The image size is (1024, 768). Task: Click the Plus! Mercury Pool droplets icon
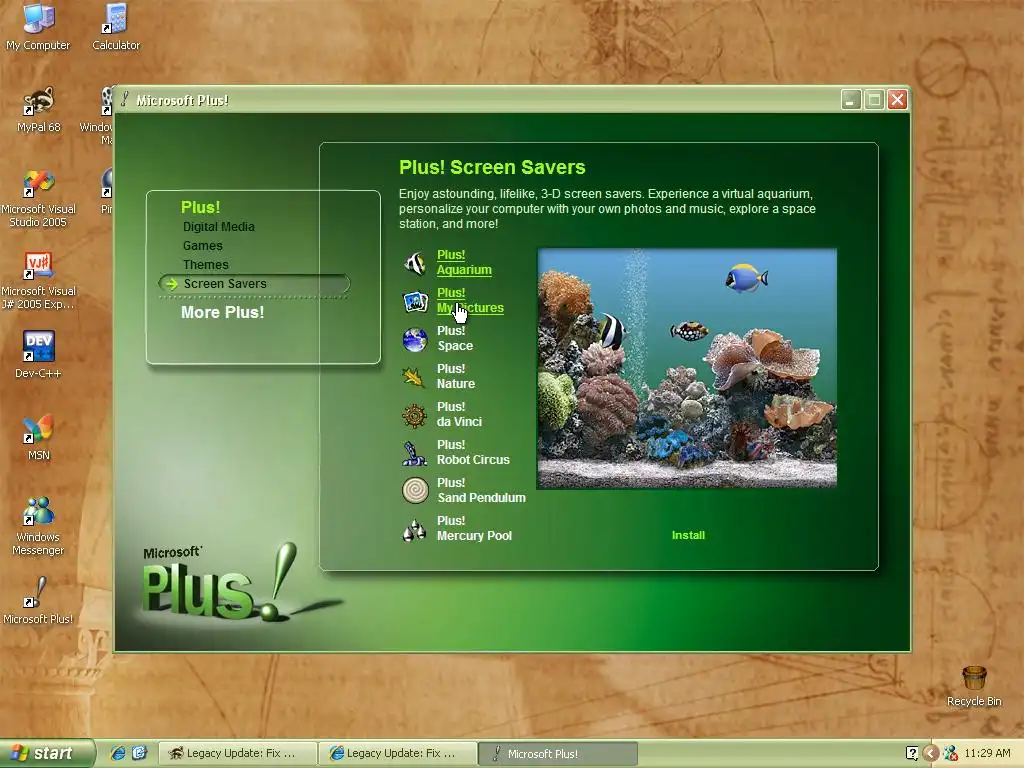pyautogui.click(x=414, y=530)
